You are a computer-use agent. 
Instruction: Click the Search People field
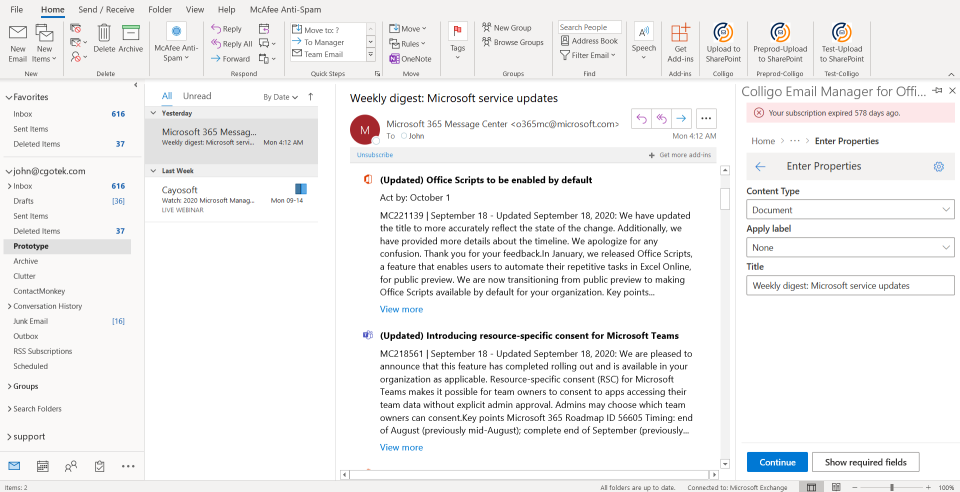(590, 27)
